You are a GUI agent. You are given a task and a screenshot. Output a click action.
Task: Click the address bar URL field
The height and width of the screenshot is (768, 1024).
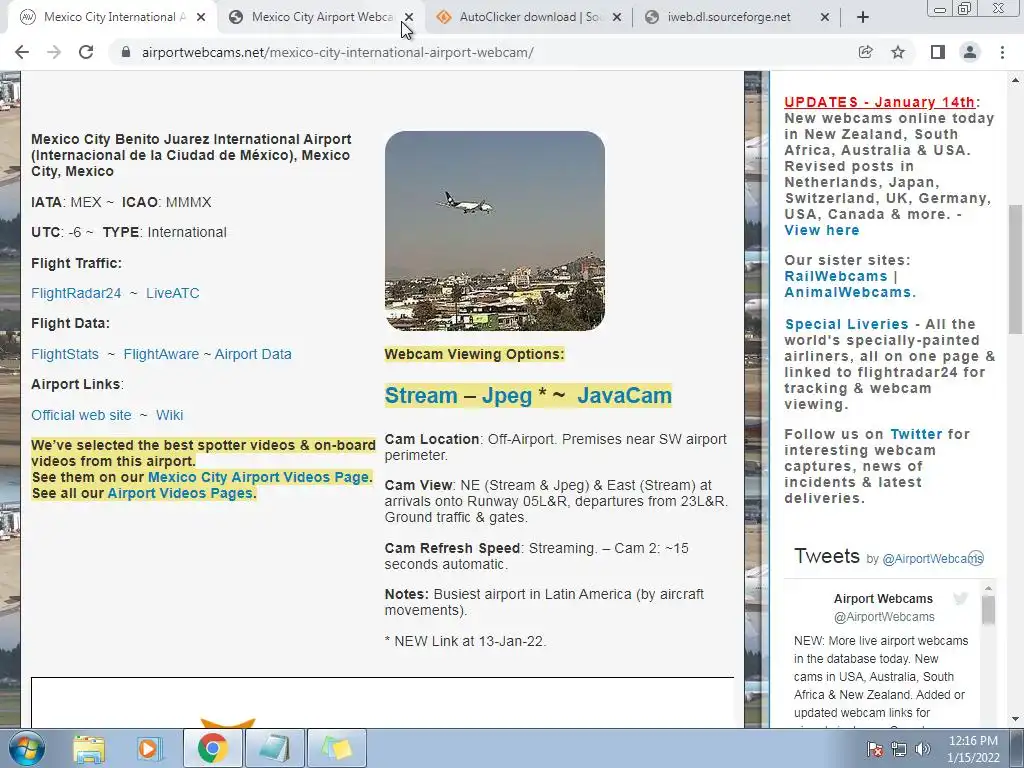pos(483,52)
